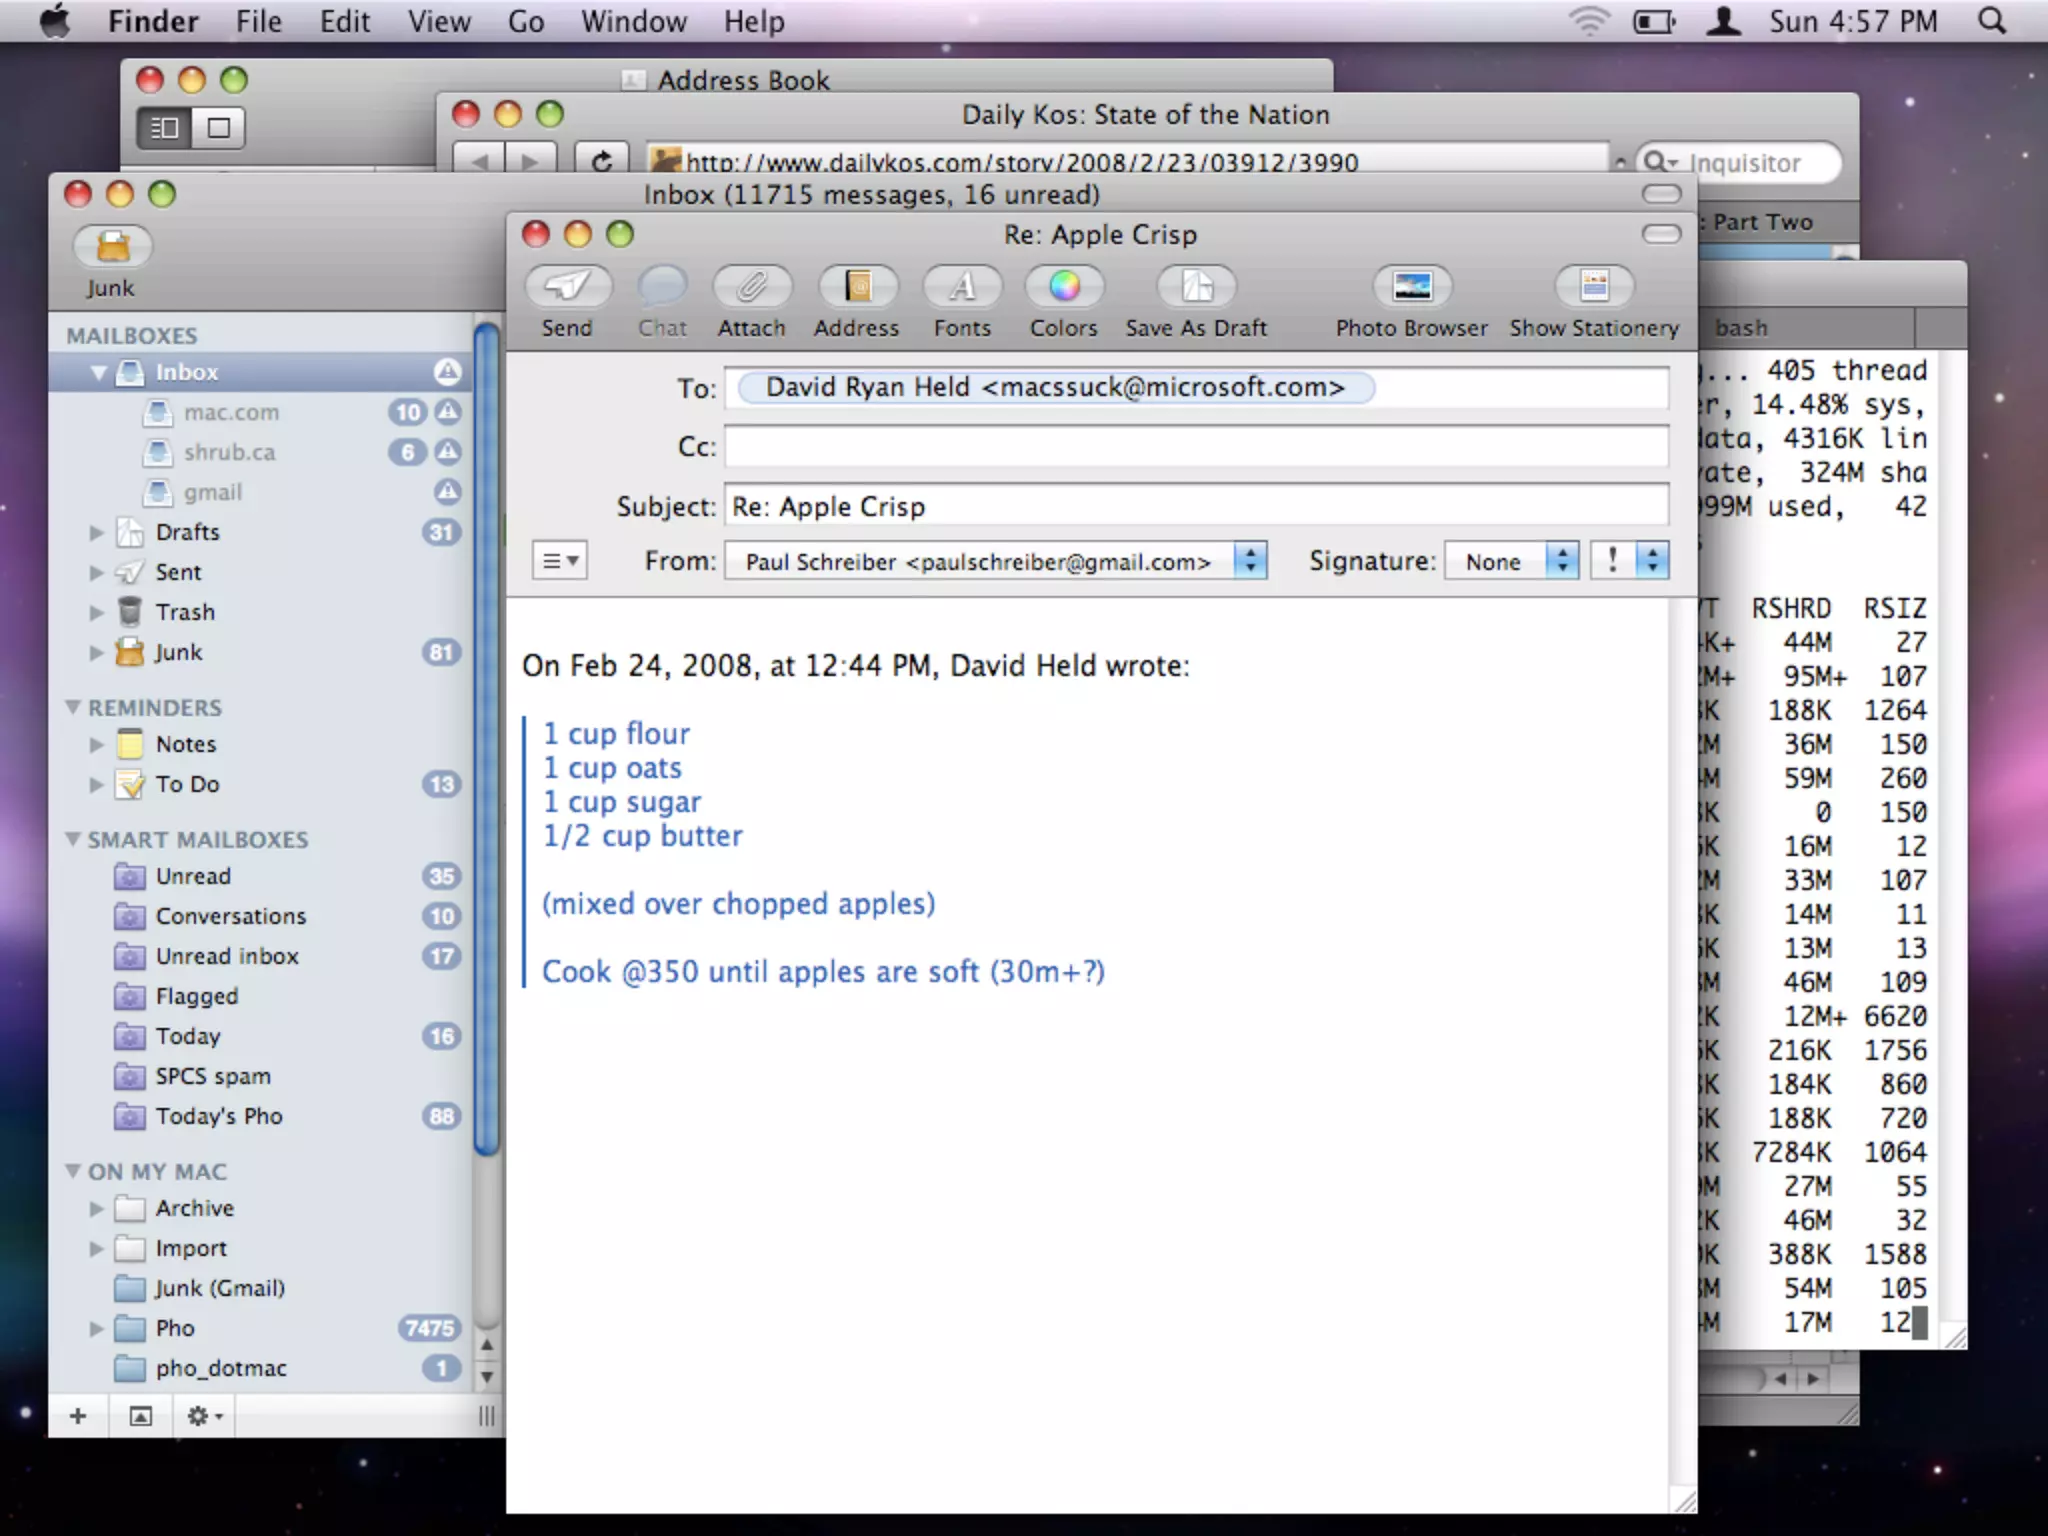
Task: Select the To Do mailbox
Action: tap(260, 784)
